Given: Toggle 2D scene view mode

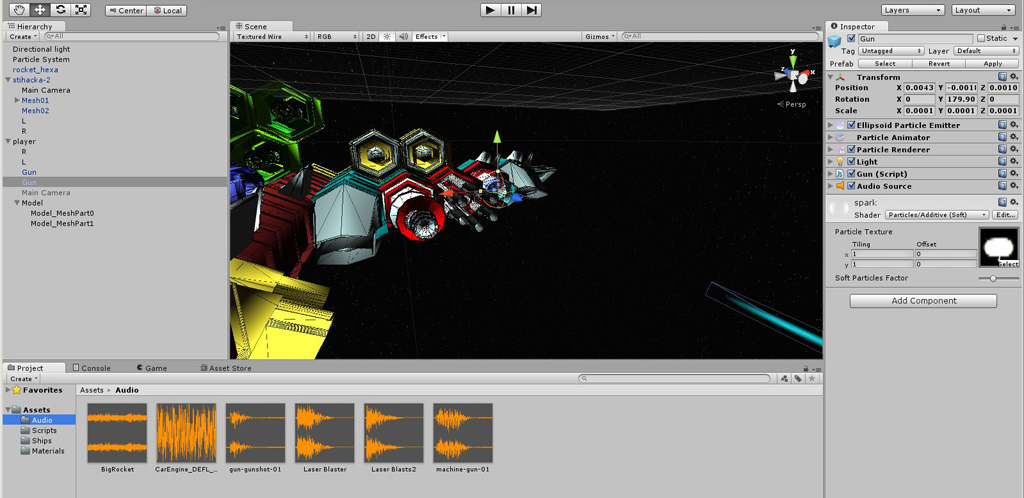Looking at the screenshot, I should 371,37.
